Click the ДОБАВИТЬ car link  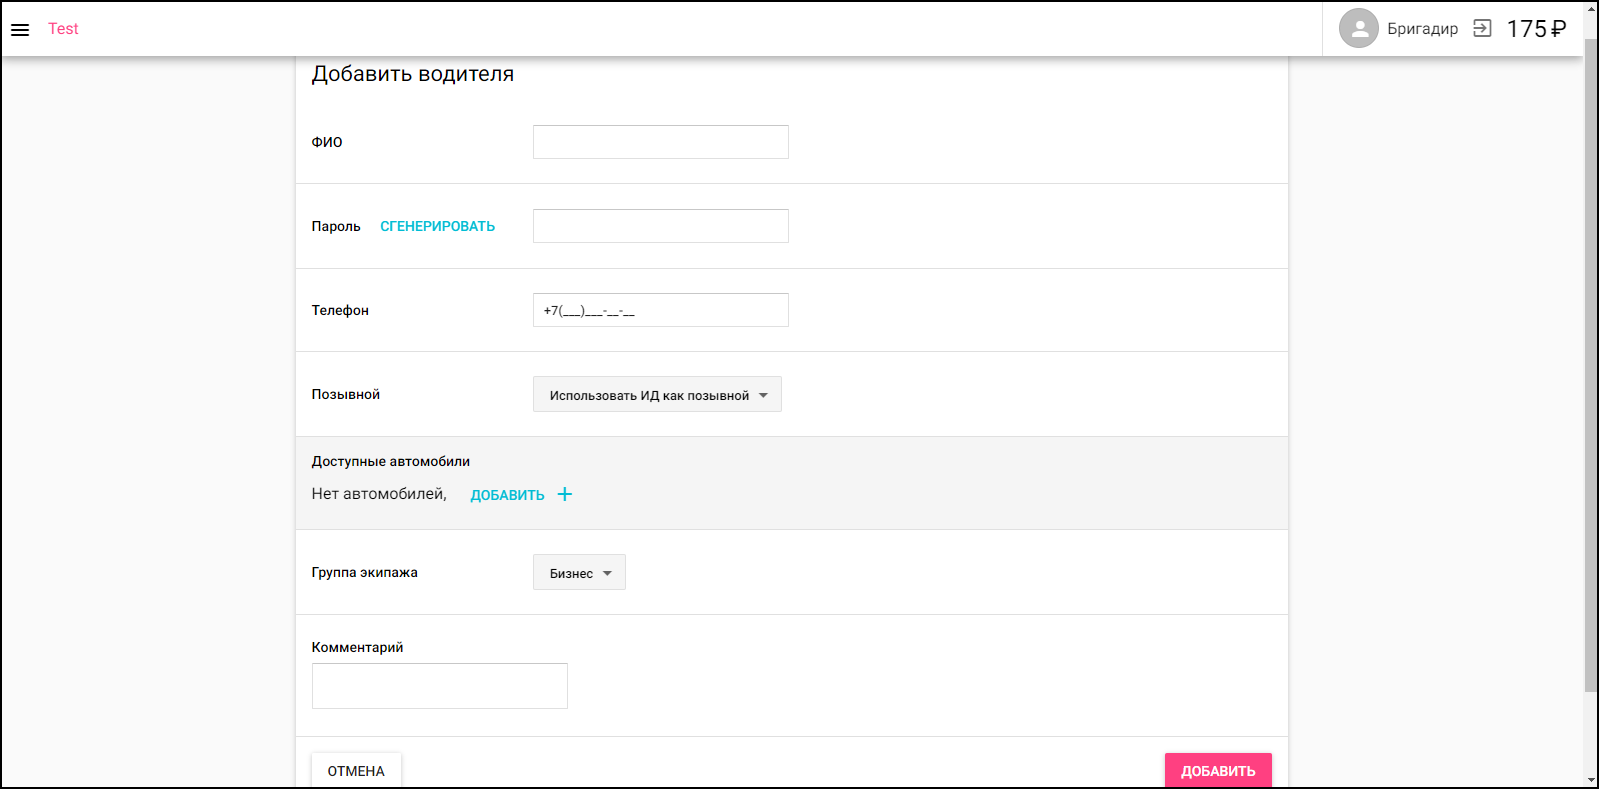[507, 495]
